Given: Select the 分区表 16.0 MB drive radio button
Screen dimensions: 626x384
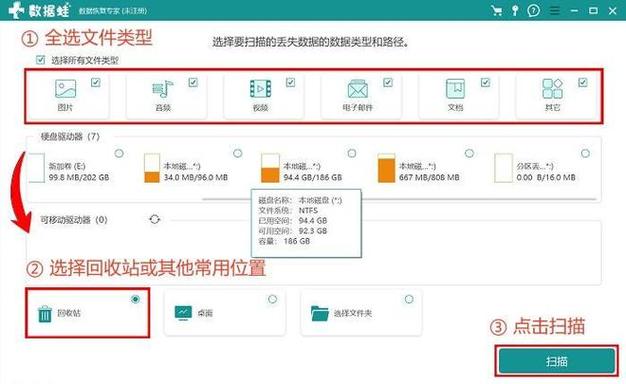Looking at the screenshot, I should (585, 153).
